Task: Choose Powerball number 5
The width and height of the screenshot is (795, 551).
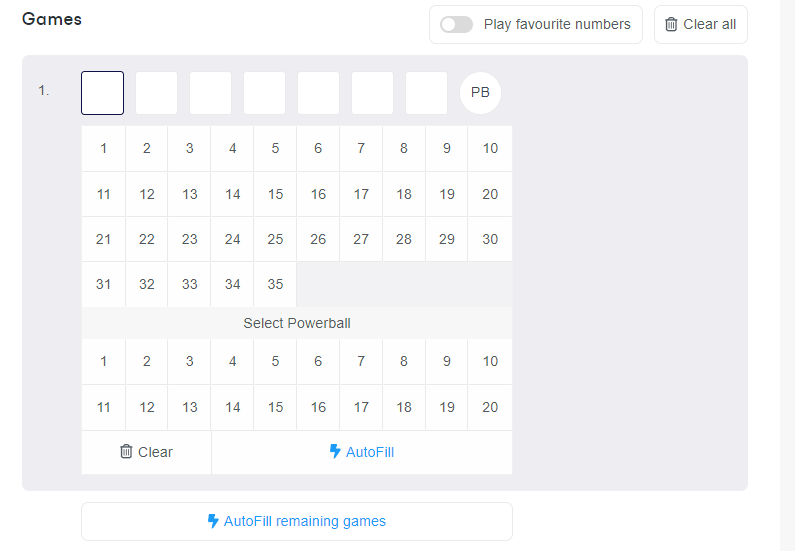Action: click(x=275, y=361)
